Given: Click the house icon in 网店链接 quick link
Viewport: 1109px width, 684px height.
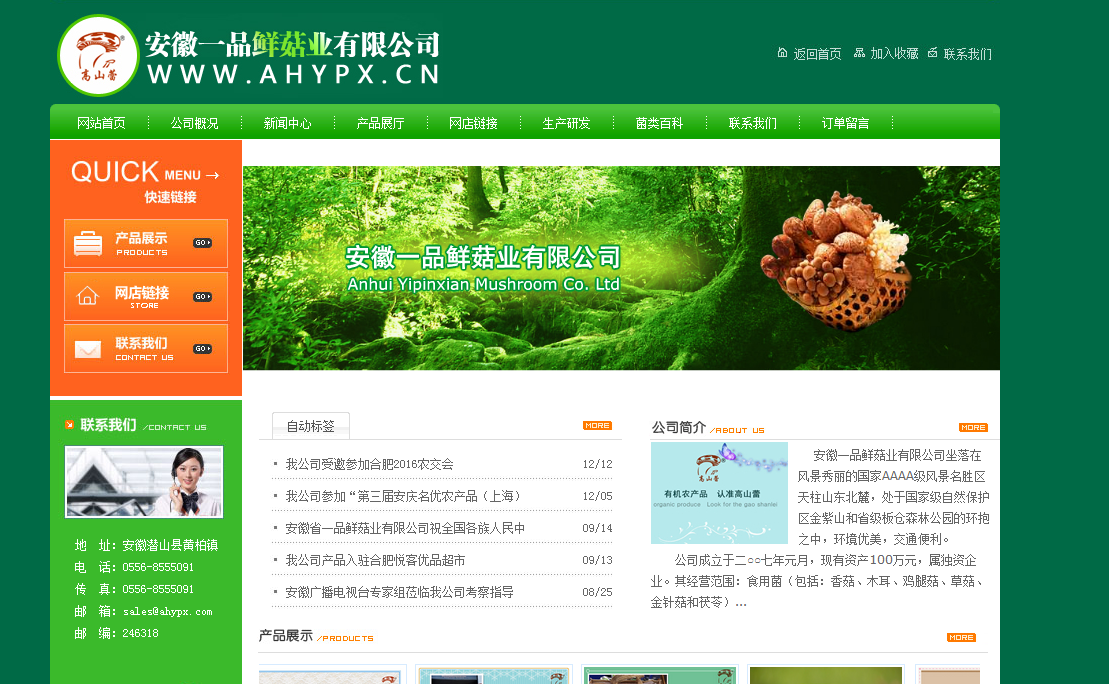Looking at the screenshot, I should coord(88,296).
